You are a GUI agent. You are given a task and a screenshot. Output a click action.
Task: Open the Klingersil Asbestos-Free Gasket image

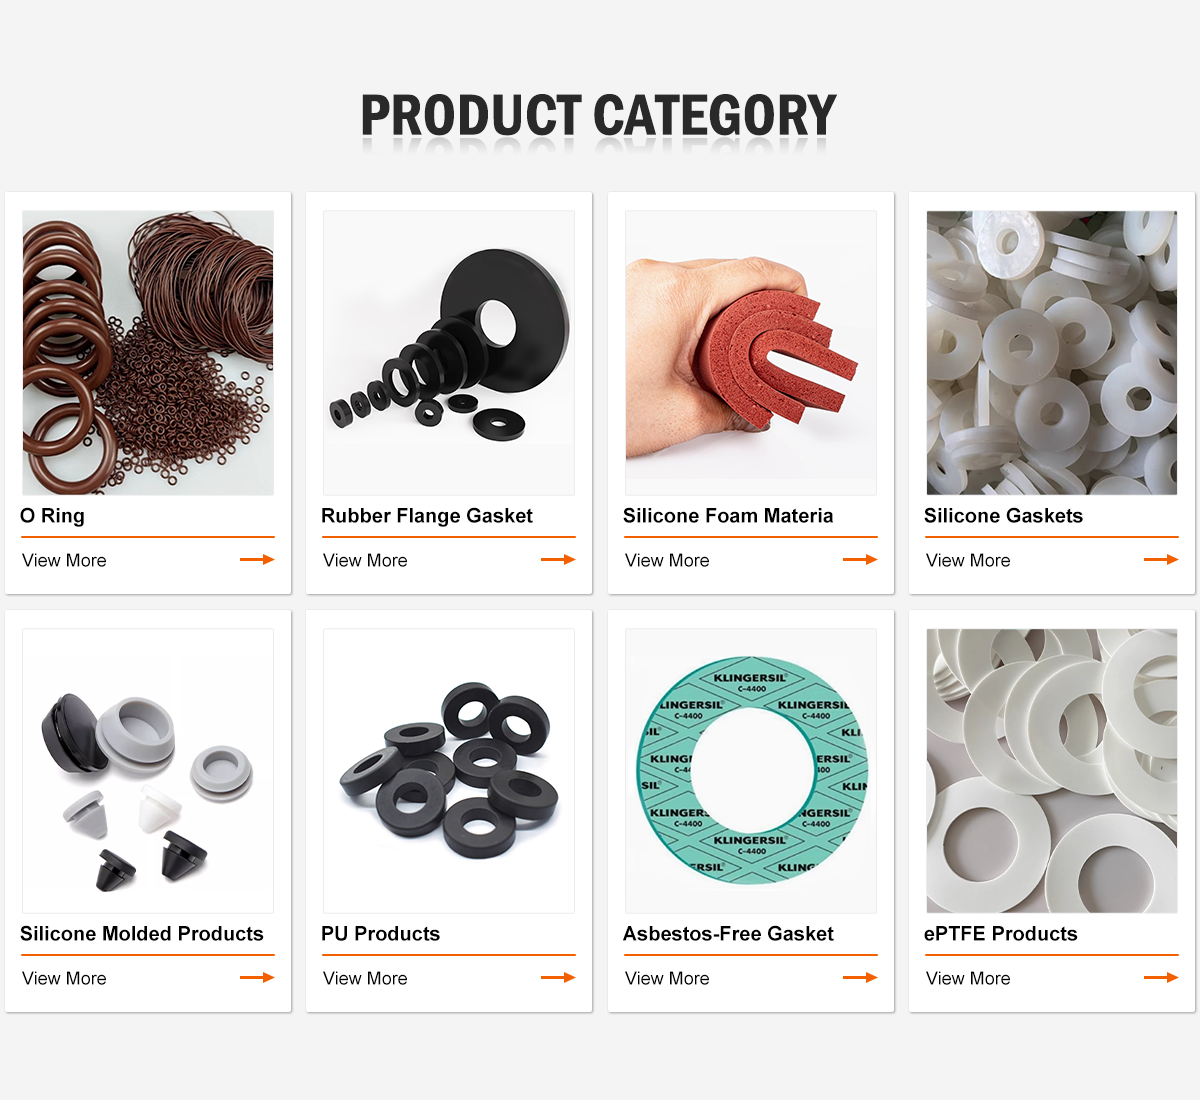[751, 771]
